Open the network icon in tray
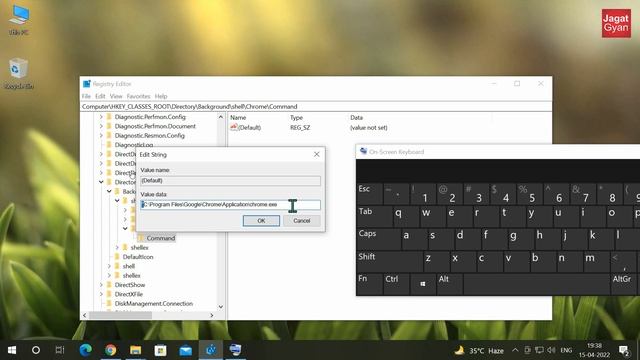 (x=539, y=350)
